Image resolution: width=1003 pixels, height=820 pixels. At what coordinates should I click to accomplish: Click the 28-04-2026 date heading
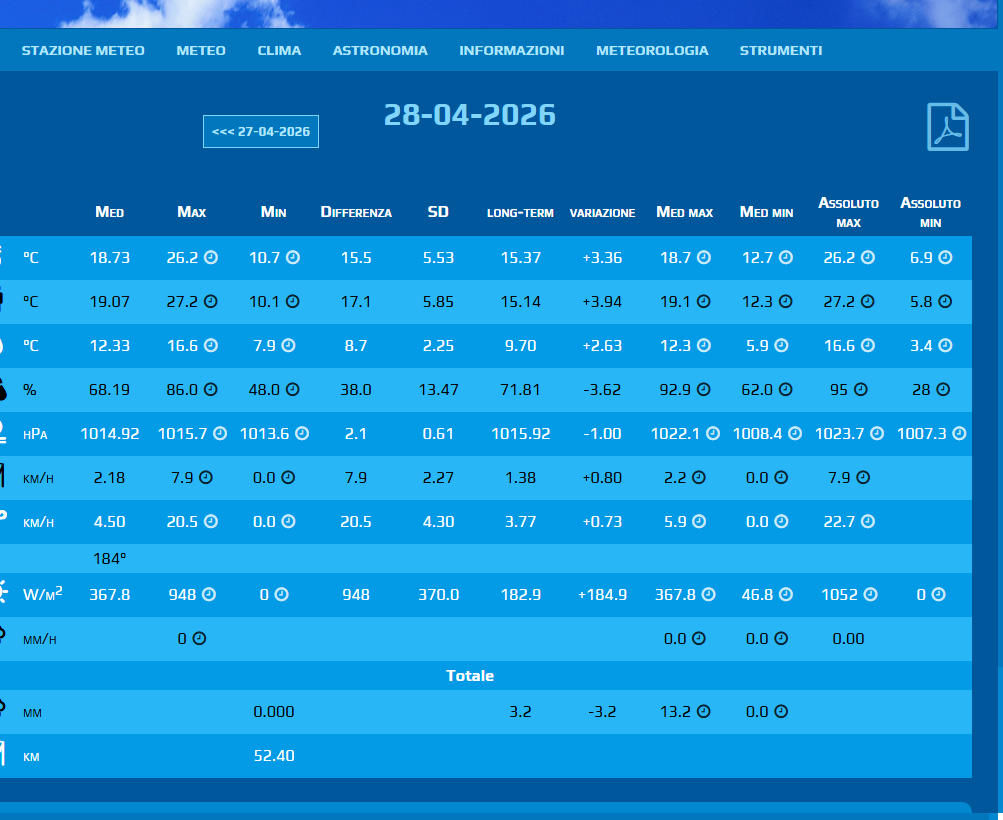[x=470, y=114]
